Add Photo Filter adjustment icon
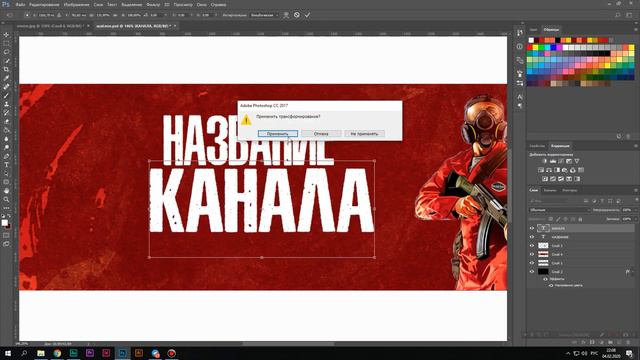This screenshot has width=640, height=360. pos(565,170)
